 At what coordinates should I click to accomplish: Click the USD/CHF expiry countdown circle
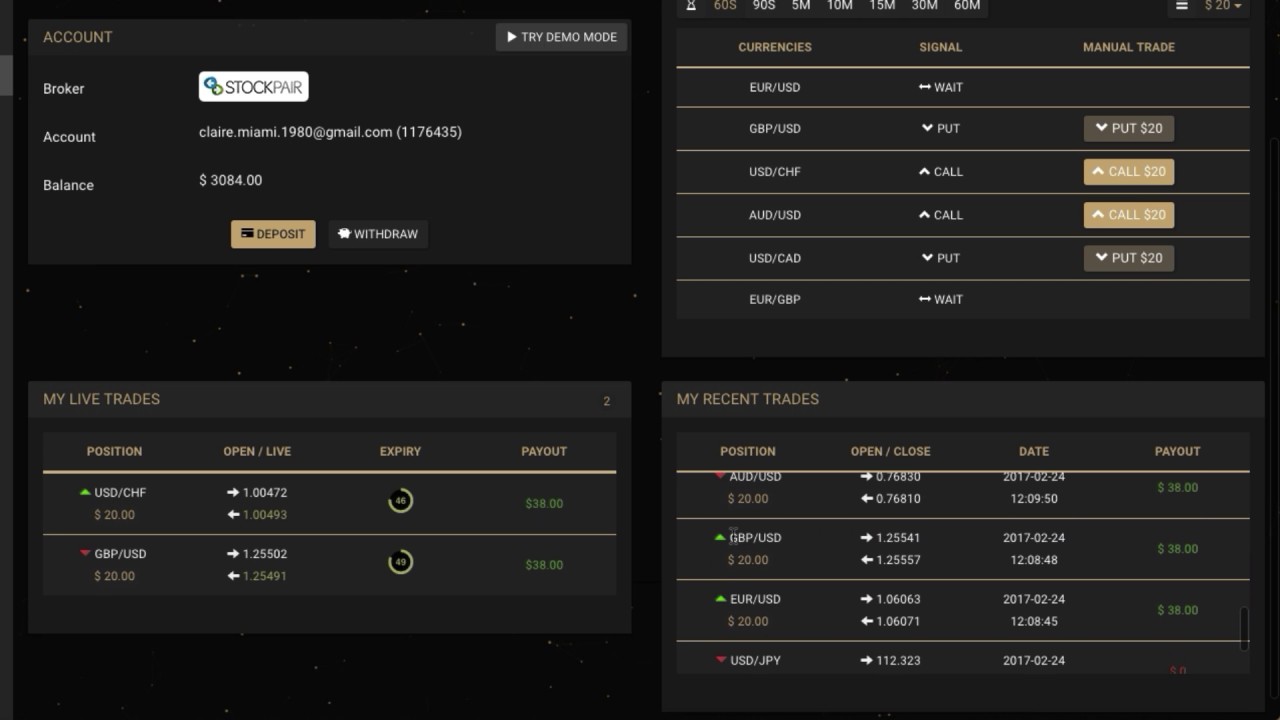pyautogui.click(x=400, y=500)
